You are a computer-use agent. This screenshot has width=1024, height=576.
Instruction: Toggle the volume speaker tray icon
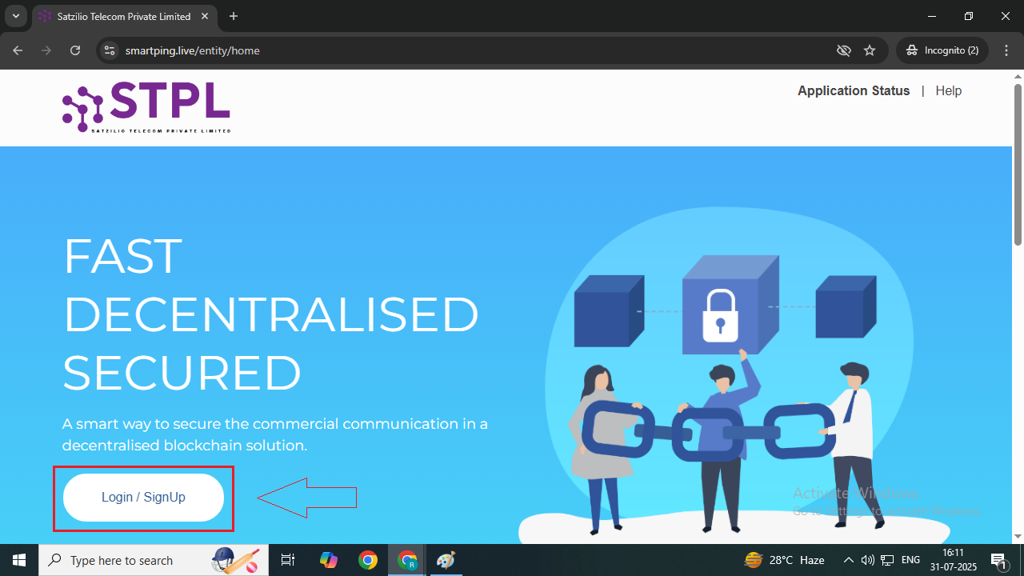click(x=867, y=560)
